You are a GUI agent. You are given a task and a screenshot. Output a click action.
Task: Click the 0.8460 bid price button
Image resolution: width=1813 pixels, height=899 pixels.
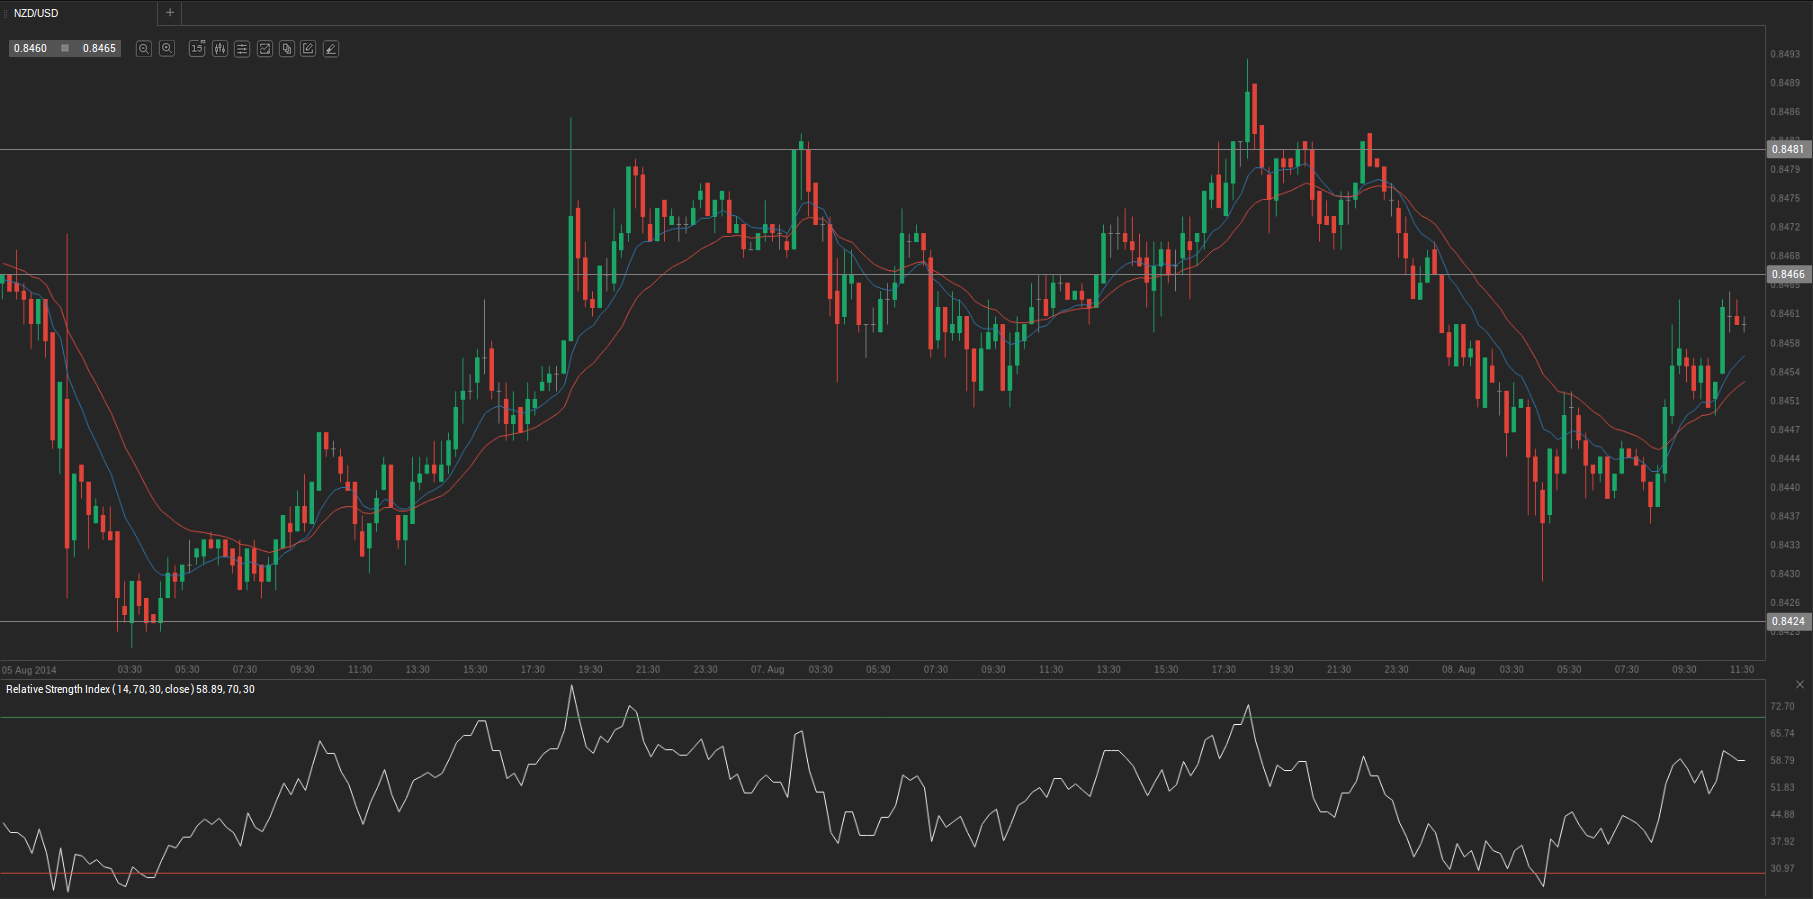31,48
